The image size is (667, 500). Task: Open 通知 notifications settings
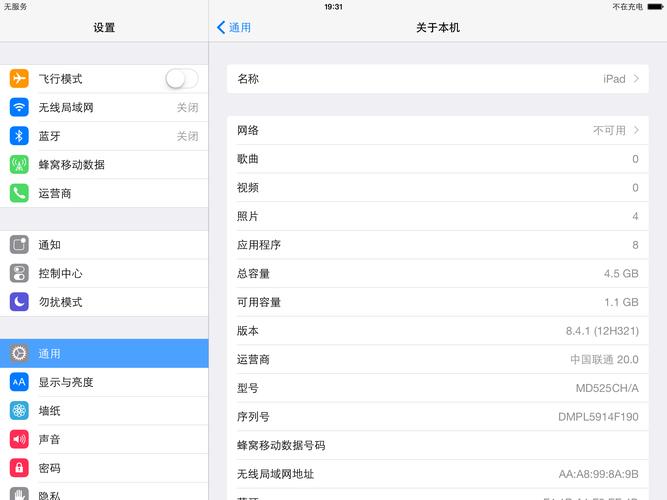[104, 245]
